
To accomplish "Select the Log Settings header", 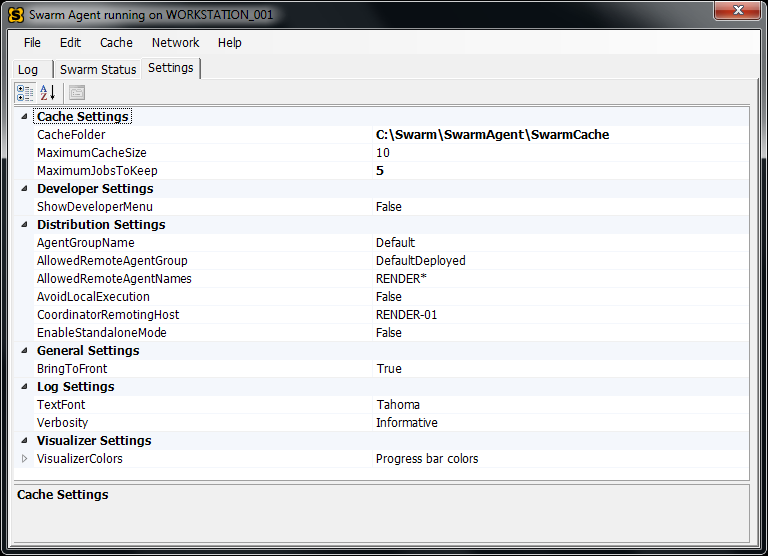I will [75, 387].
